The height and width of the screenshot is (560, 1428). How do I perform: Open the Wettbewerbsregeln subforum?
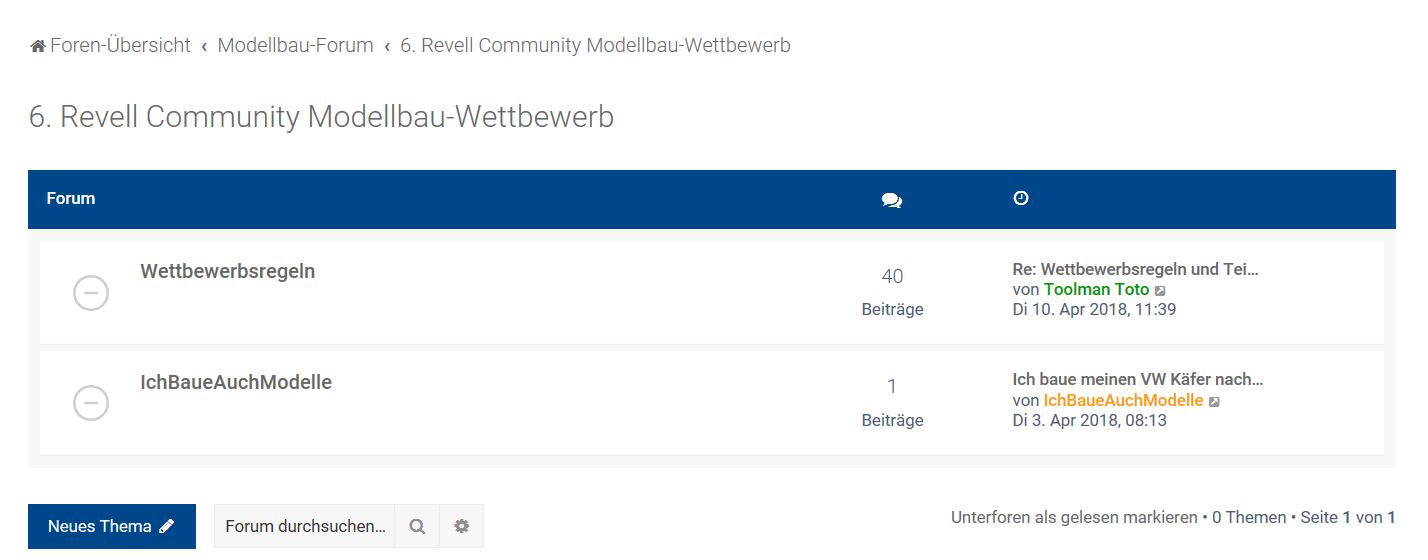point(227,271)
